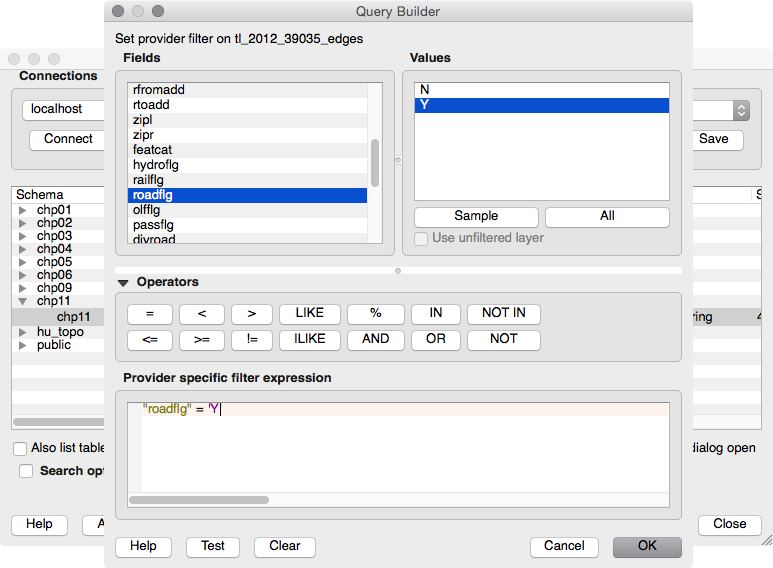This screenshot has height=568, width=773.
Task: Select the hydroflg field
Action: coord(156,165)
